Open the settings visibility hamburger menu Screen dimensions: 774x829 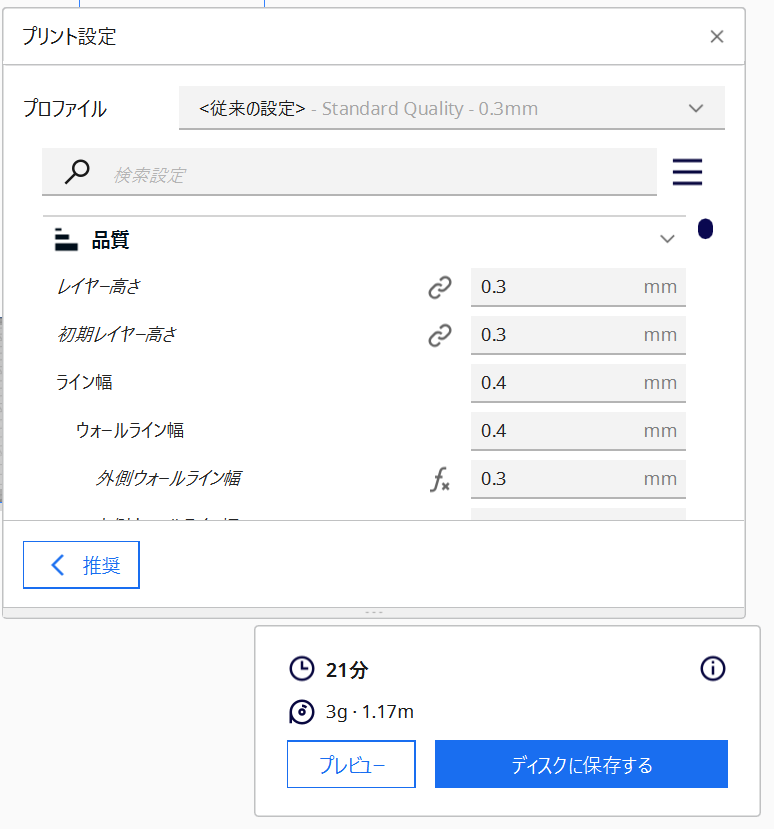pyautogui.click(x=687, y=172)
